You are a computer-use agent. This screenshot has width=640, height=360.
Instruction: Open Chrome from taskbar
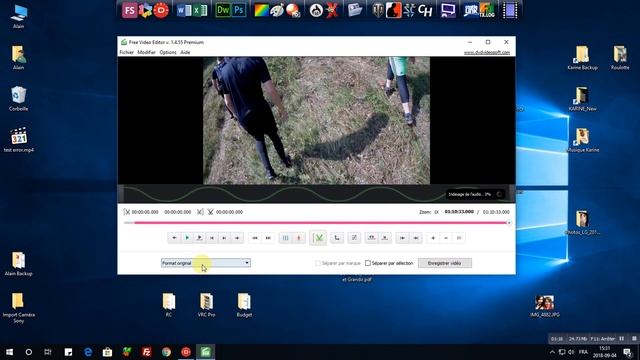tap(166, 352)
